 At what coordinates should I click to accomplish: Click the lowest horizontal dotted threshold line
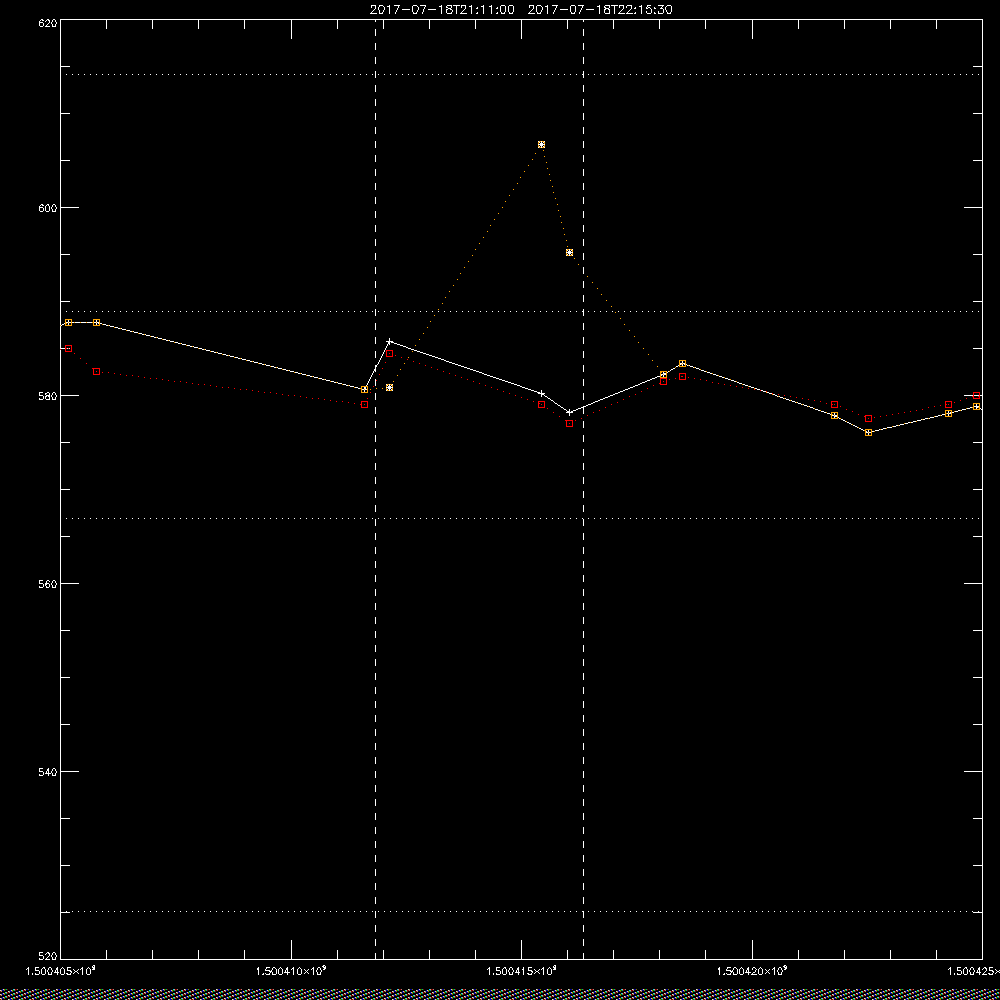tap(521, 912)
